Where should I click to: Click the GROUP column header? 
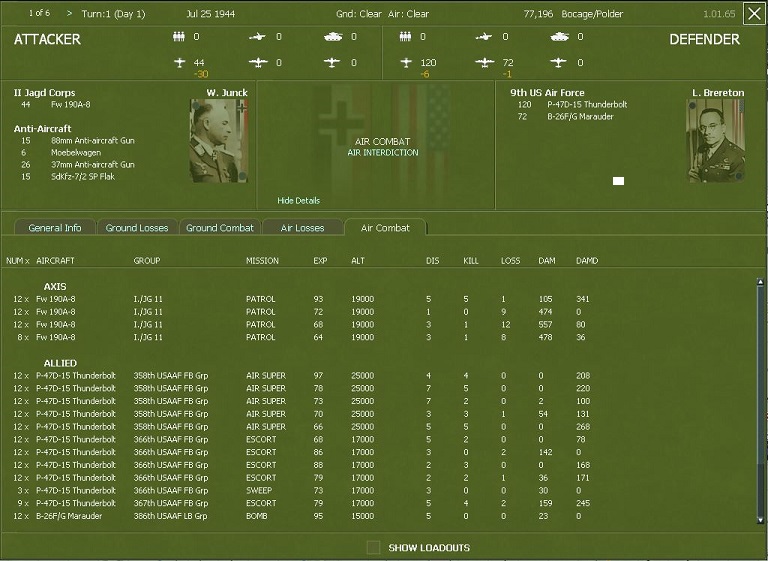point(147,261)
